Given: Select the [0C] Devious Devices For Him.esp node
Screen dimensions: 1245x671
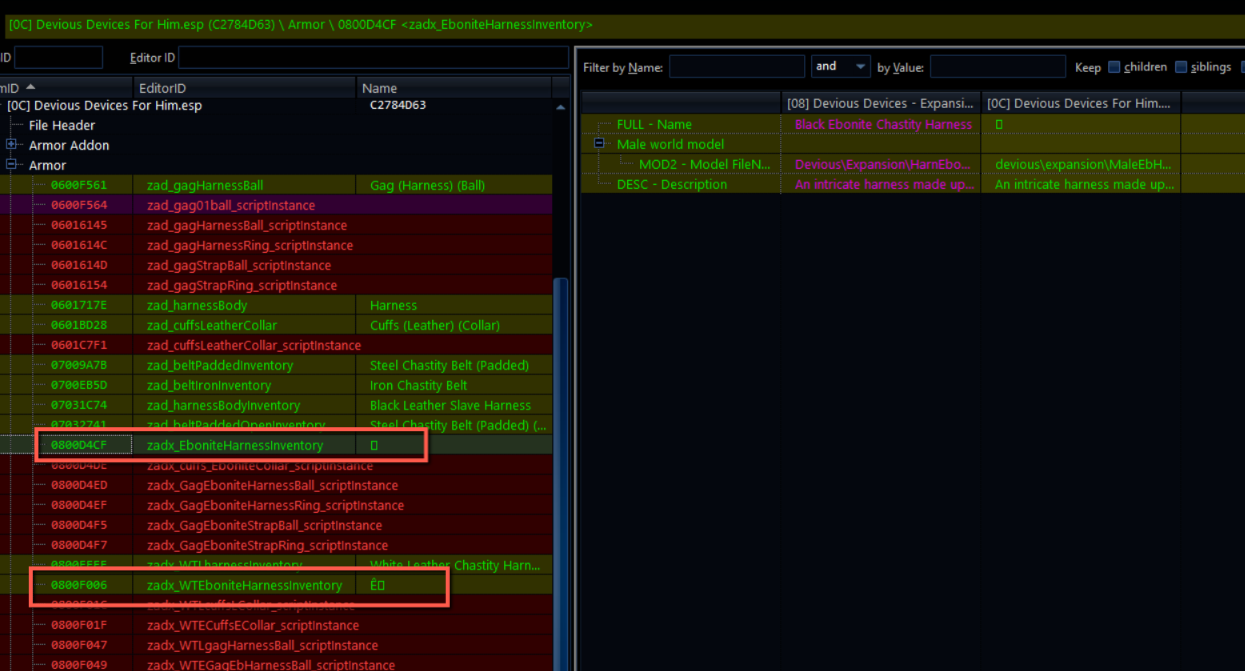Looking at the screenshot, I should (x=104, y=105).
